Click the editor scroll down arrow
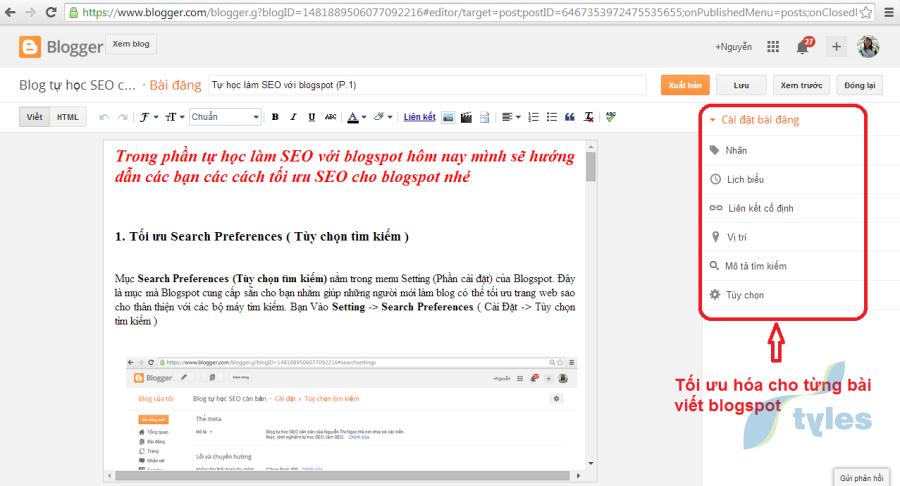The image size is (900, 486). click(x=591, y=463)
